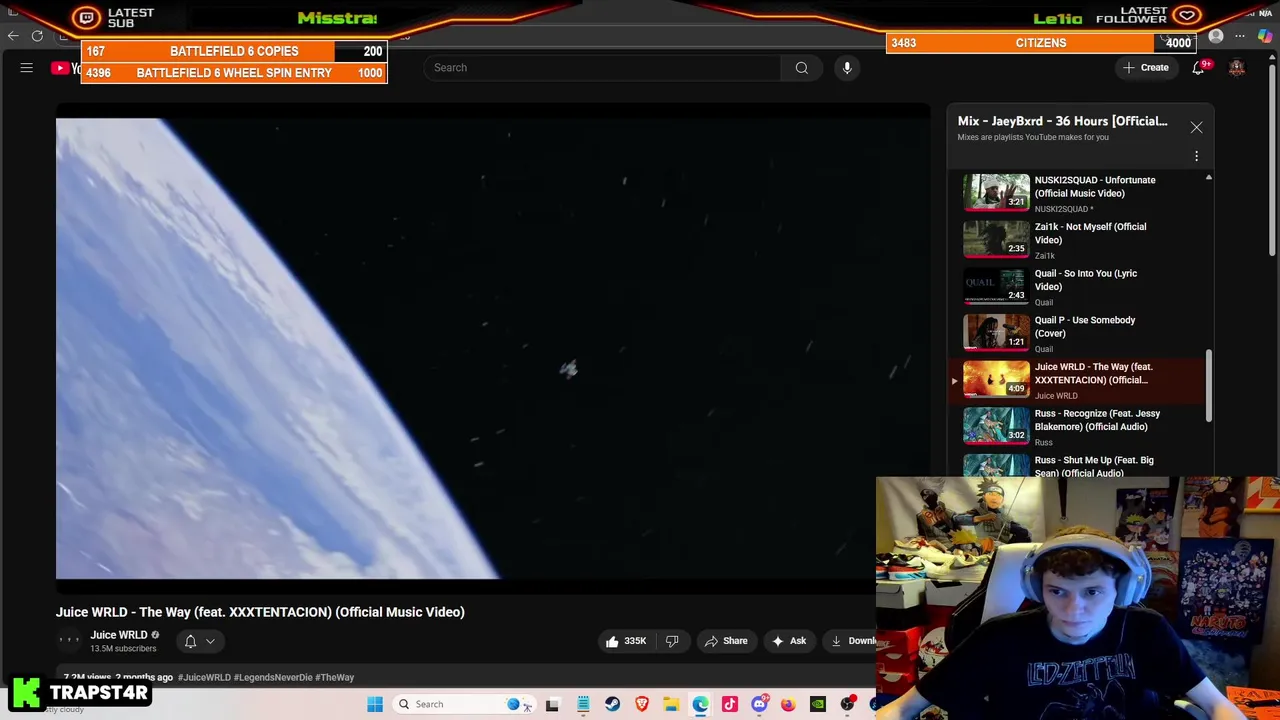Close the Mix playlist panel
The width and height of the screenshot is (1280, 720).
[1196, 127]
